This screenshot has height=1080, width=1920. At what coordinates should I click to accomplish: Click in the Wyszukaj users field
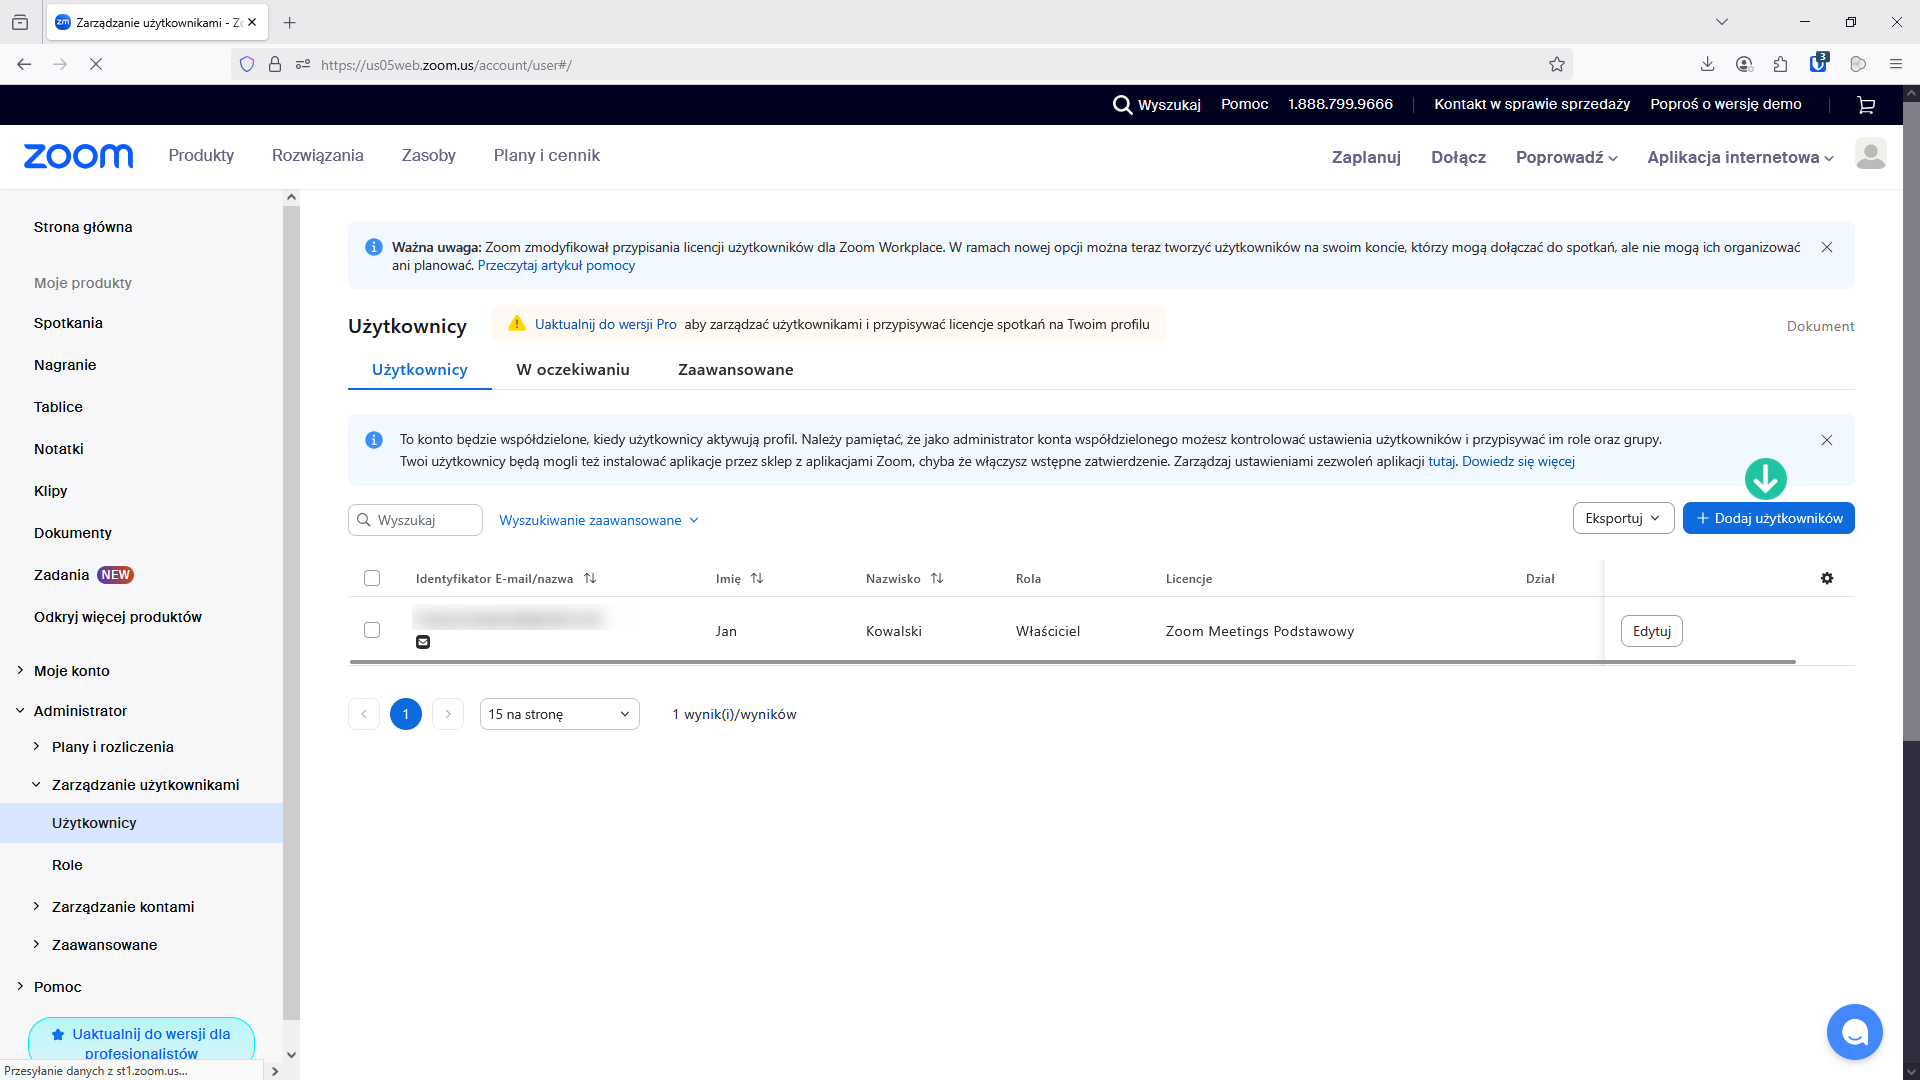pos(416,520)
